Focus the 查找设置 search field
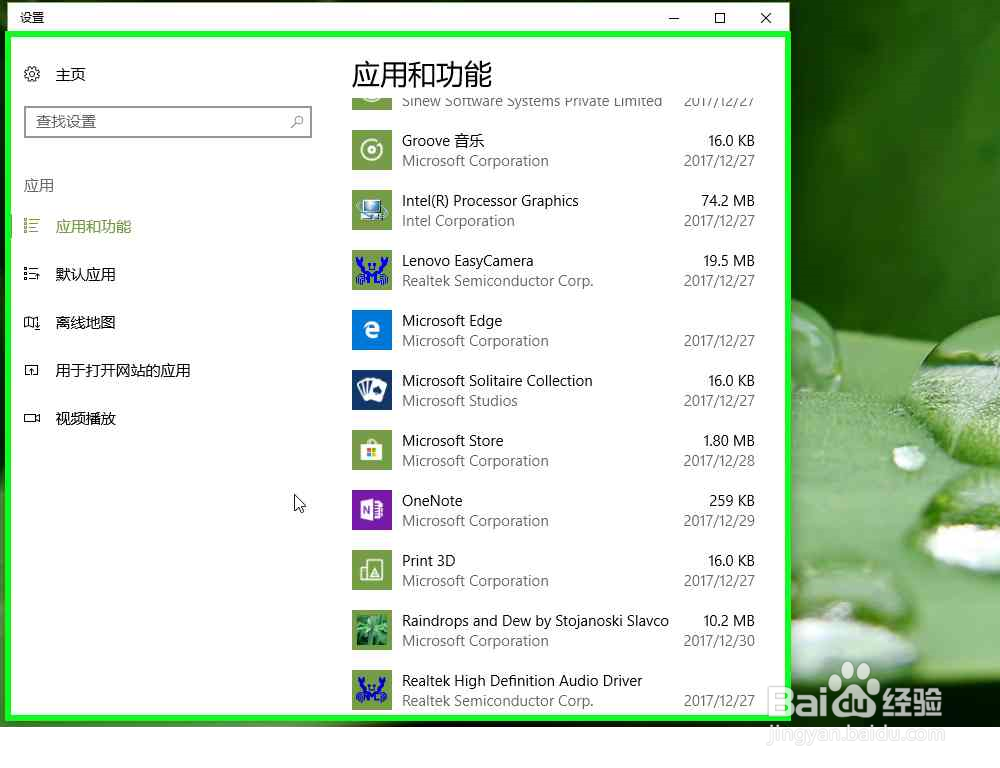Viewport: 1000px width, 768px height. pos(168,122)
